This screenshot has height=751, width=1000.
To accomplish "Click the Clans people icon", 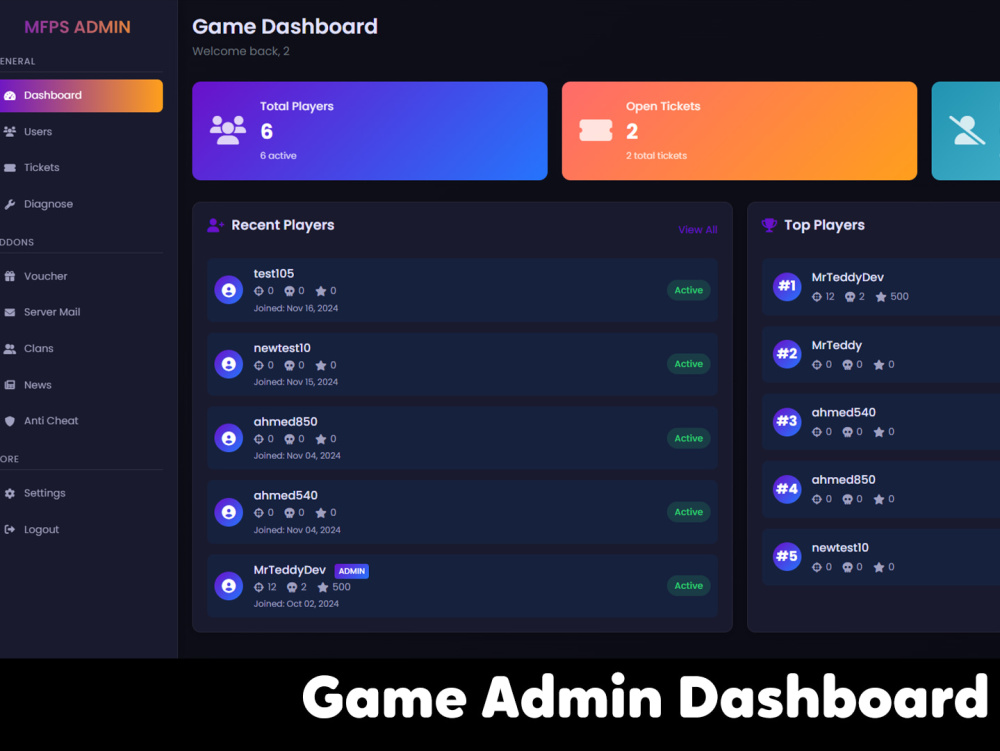I will point(10,349).
